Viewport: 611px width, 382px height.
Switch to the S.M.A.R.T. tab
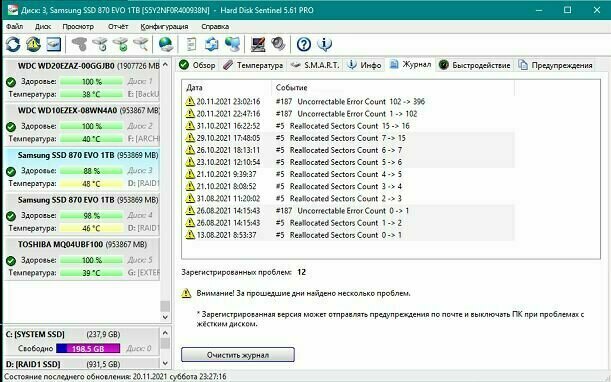[x=315, y=65]
